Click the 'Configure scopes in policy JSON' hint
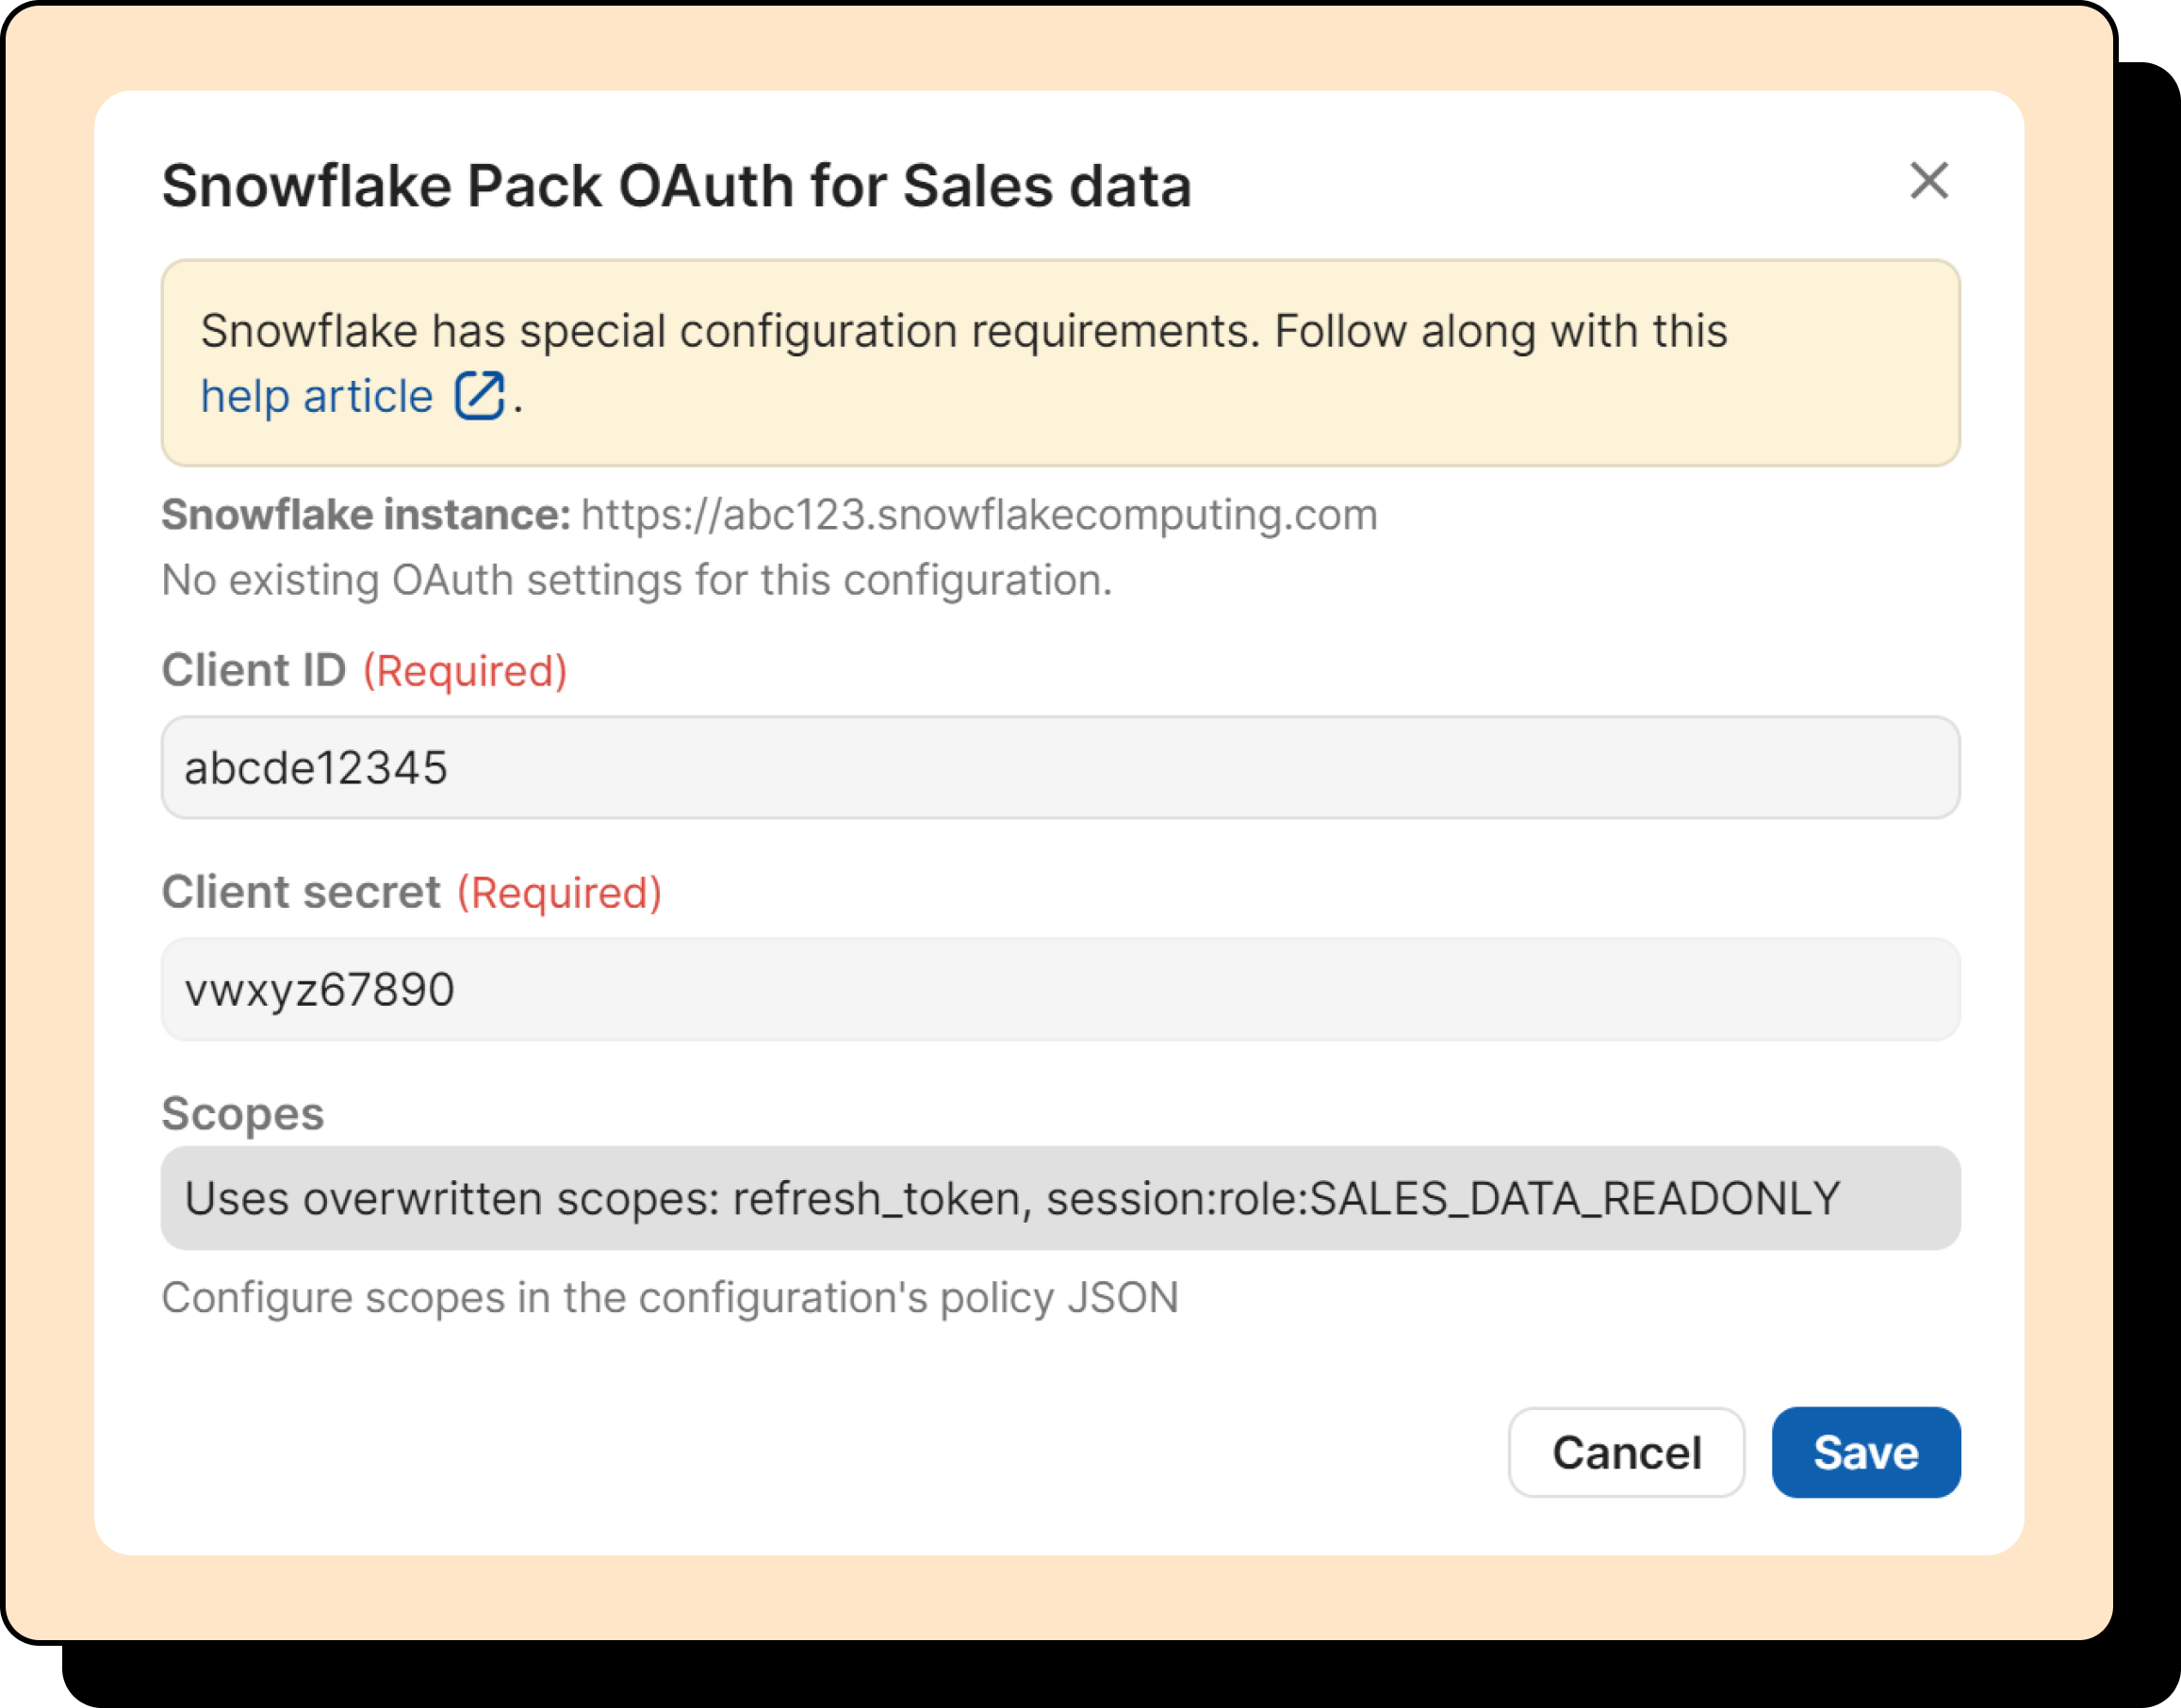 (670, 1298)
